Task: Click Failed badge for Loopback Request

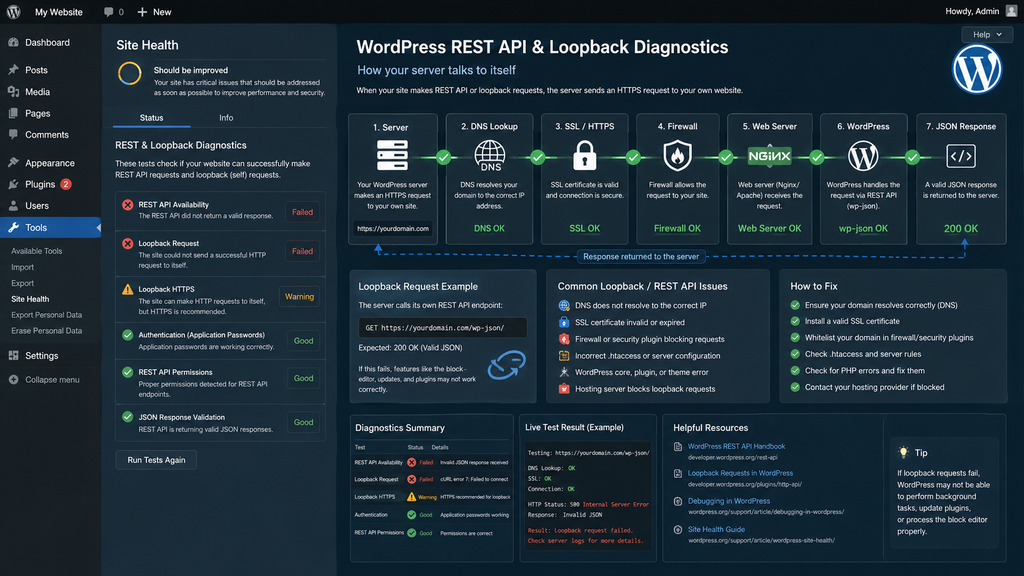Action: 302,251
